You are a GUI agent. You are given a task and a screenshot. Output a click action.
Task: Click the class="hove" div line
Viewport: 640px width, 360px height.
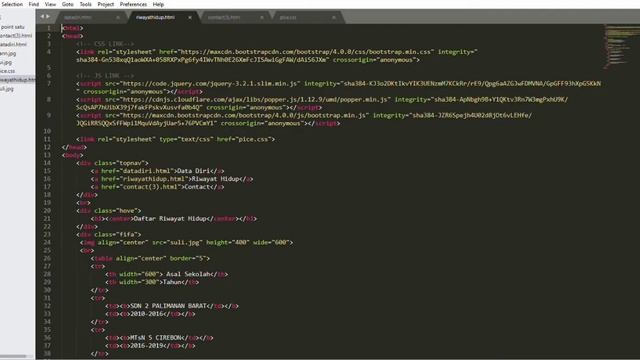point(109,211)
